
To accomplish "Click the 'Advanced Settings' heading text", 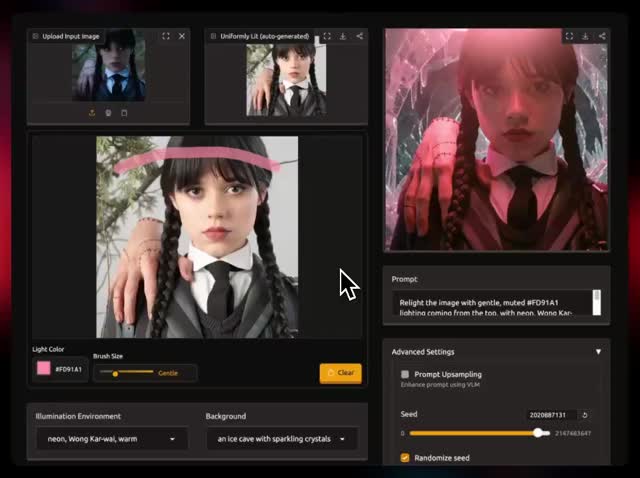I will [423, 352].
